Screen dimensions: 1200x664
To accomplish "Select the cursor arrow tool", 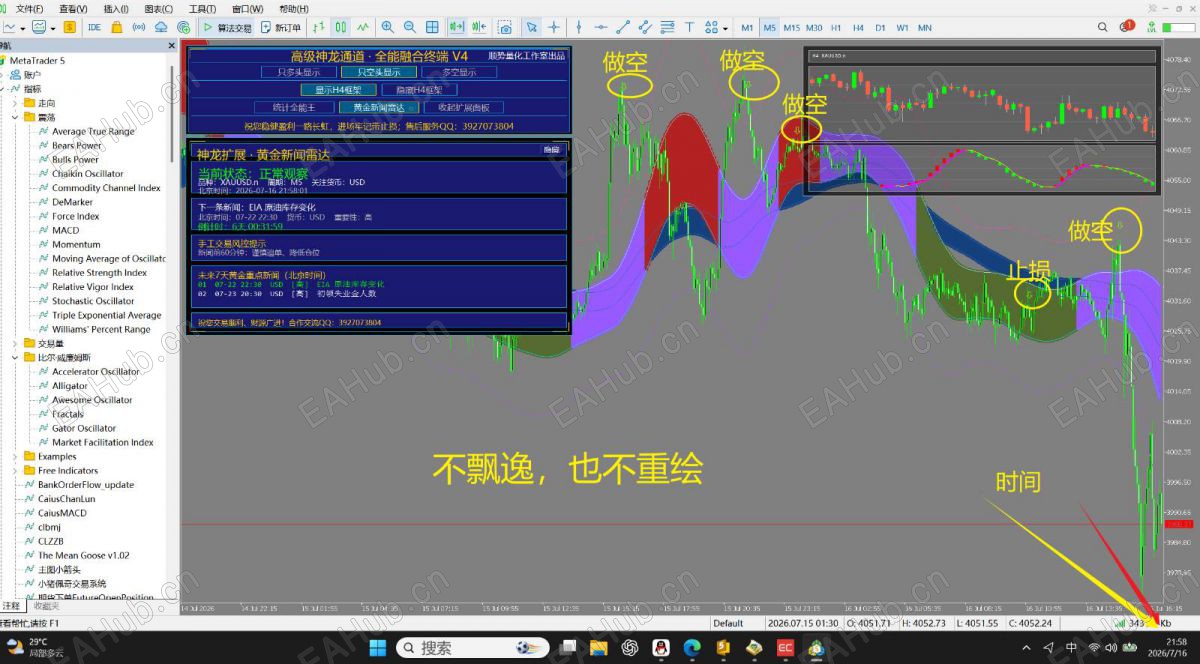I will point(532,27).
